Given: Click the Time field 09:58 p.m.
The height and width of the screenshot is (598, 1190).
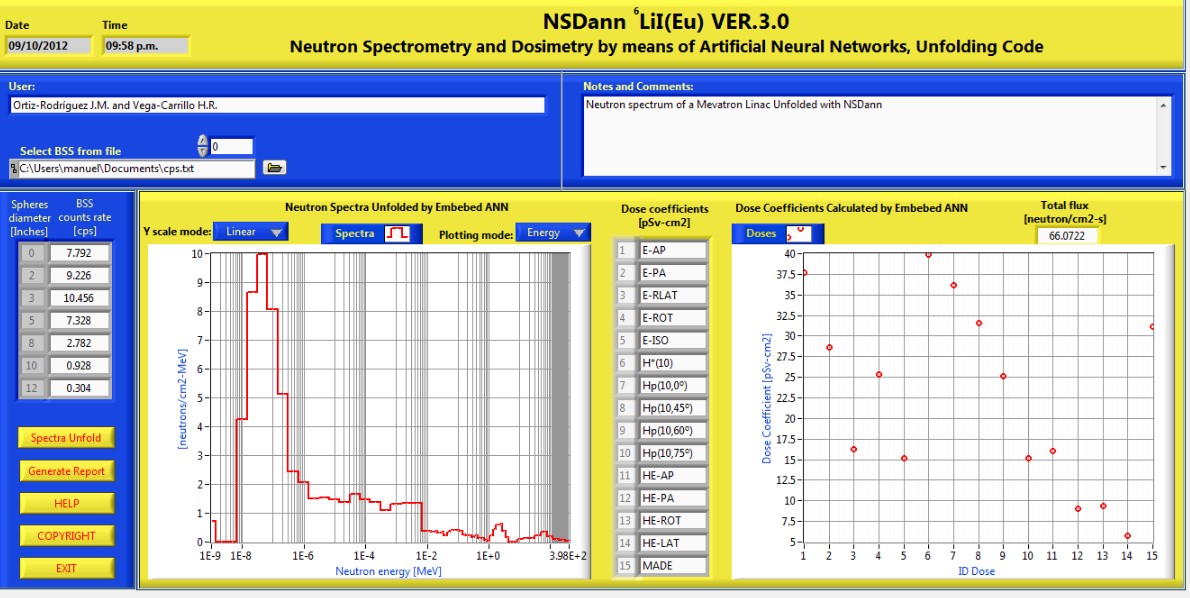Looking at the screenshot, I should click(x=146, y=46).
